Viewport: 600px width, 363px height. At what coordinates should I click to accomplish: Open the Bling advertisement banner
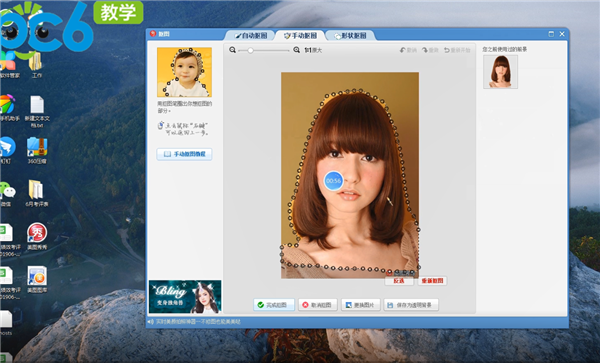185,297
